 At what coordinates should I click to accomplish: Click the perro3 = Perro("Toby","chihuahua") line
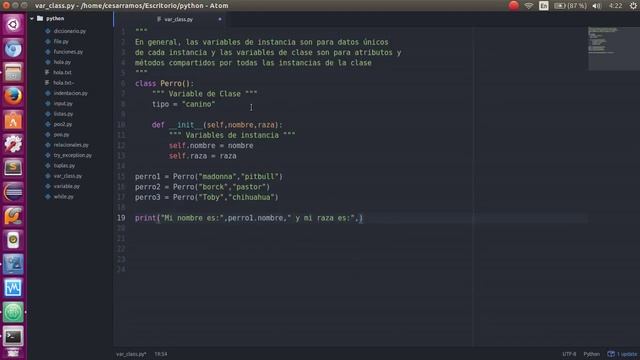click(207, 197)
